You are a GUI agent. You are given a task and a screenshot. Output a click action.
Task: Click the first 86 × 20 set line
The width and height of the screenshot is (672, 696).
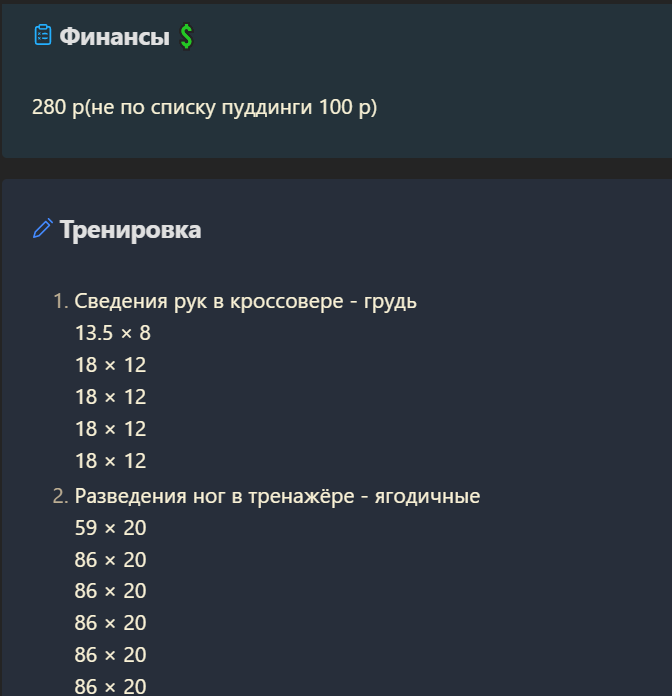[x=111, y=560]
